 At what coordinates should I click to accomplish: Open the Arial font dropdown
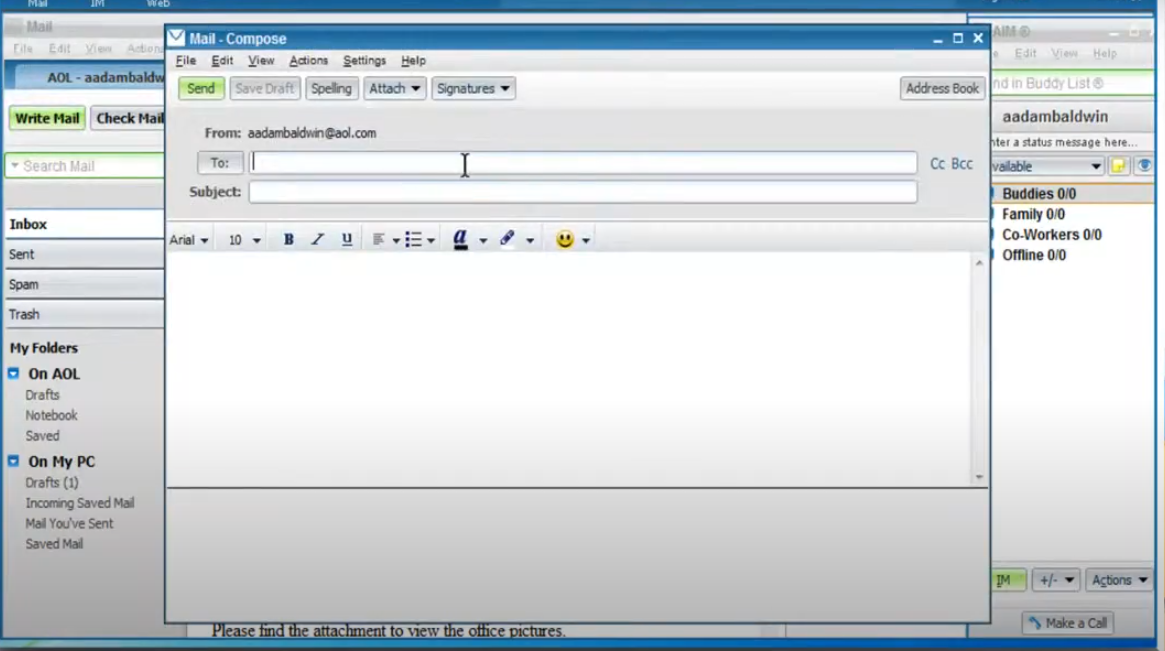point(189,240)
